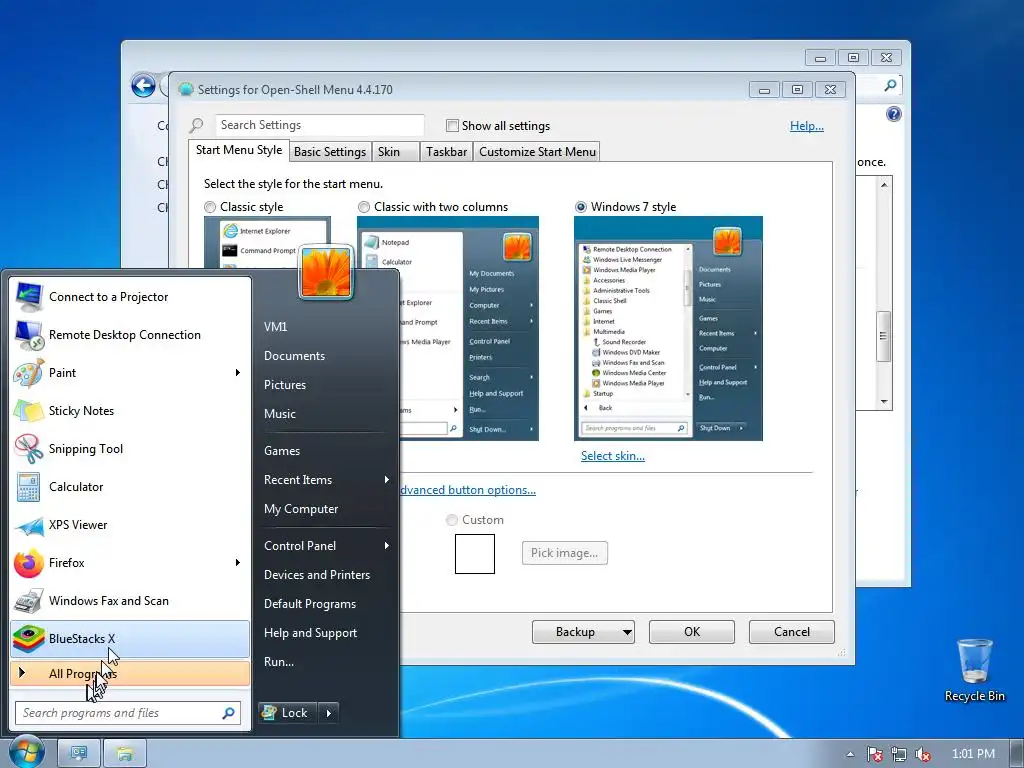Open the Firefox icon
Image resolution: width=1024 pixels, height=768 pixels.
(x=29, y=563)
